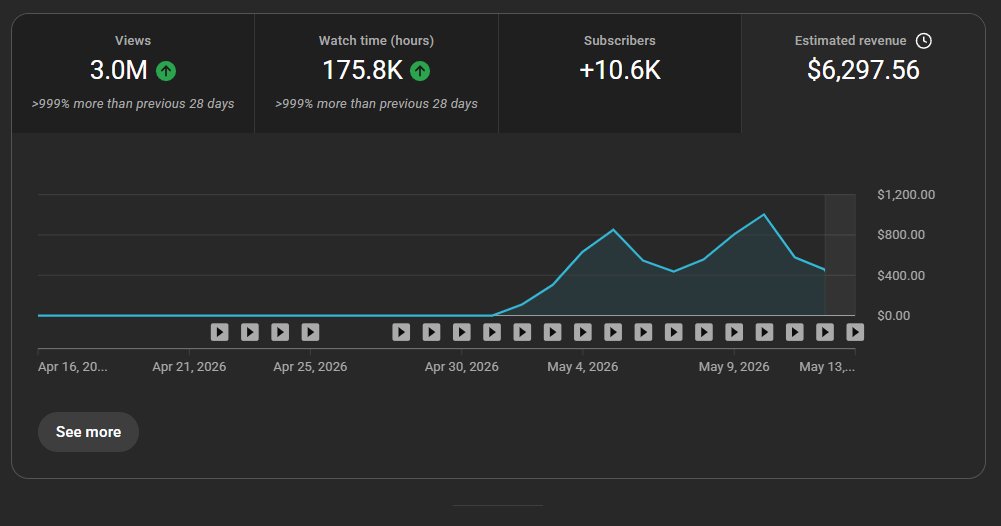Open the video marker for Apr 29
Viewport: 1001px width, 526px height.
[x=432, y=332]
